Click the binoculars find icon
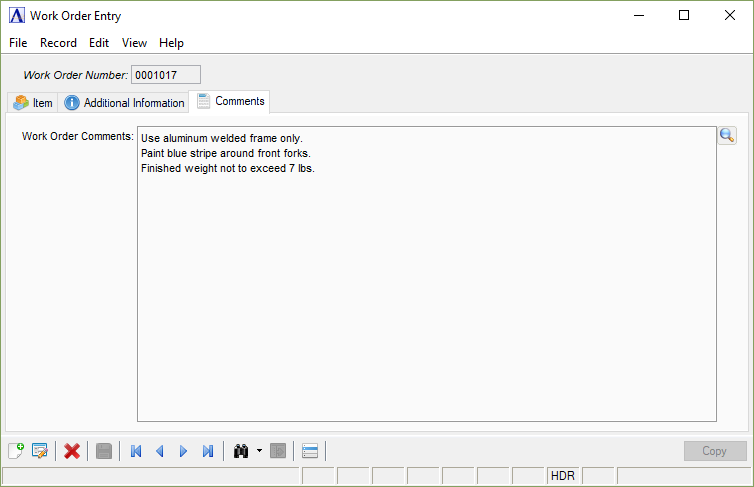Viewport: 754px width, 487px height. [x=240, y=451]
